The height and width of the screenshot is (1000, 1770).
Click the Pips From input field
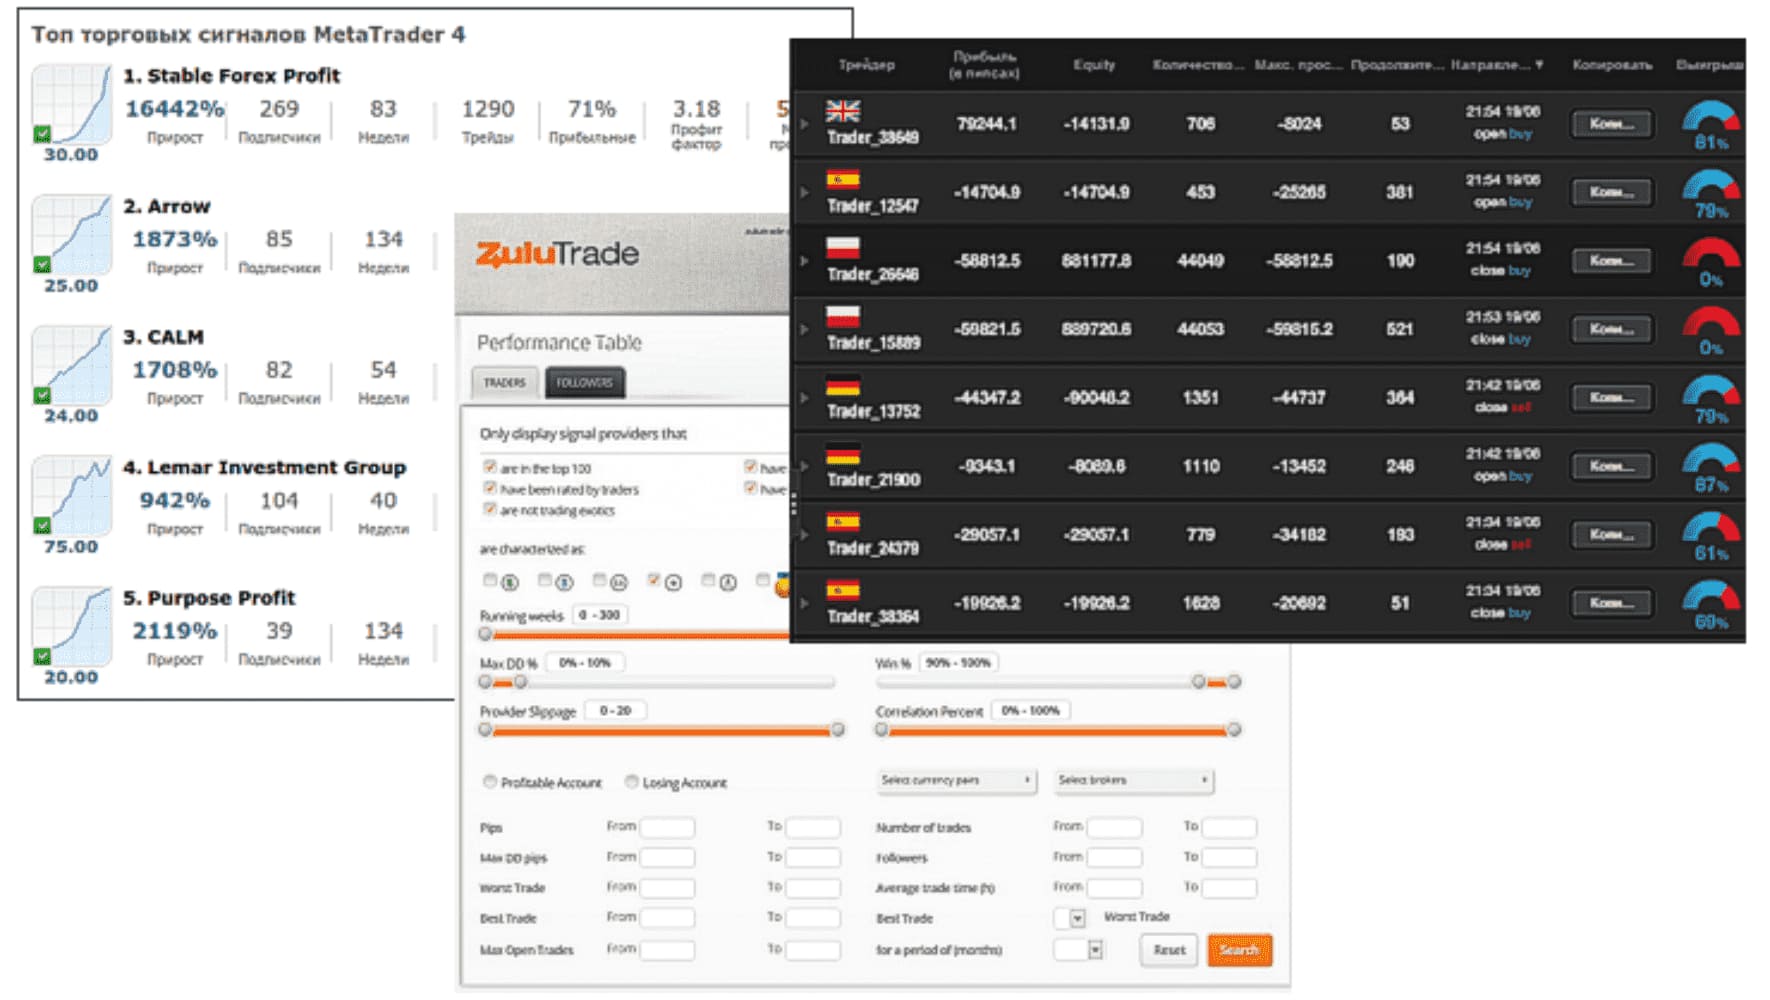[667, 827]
